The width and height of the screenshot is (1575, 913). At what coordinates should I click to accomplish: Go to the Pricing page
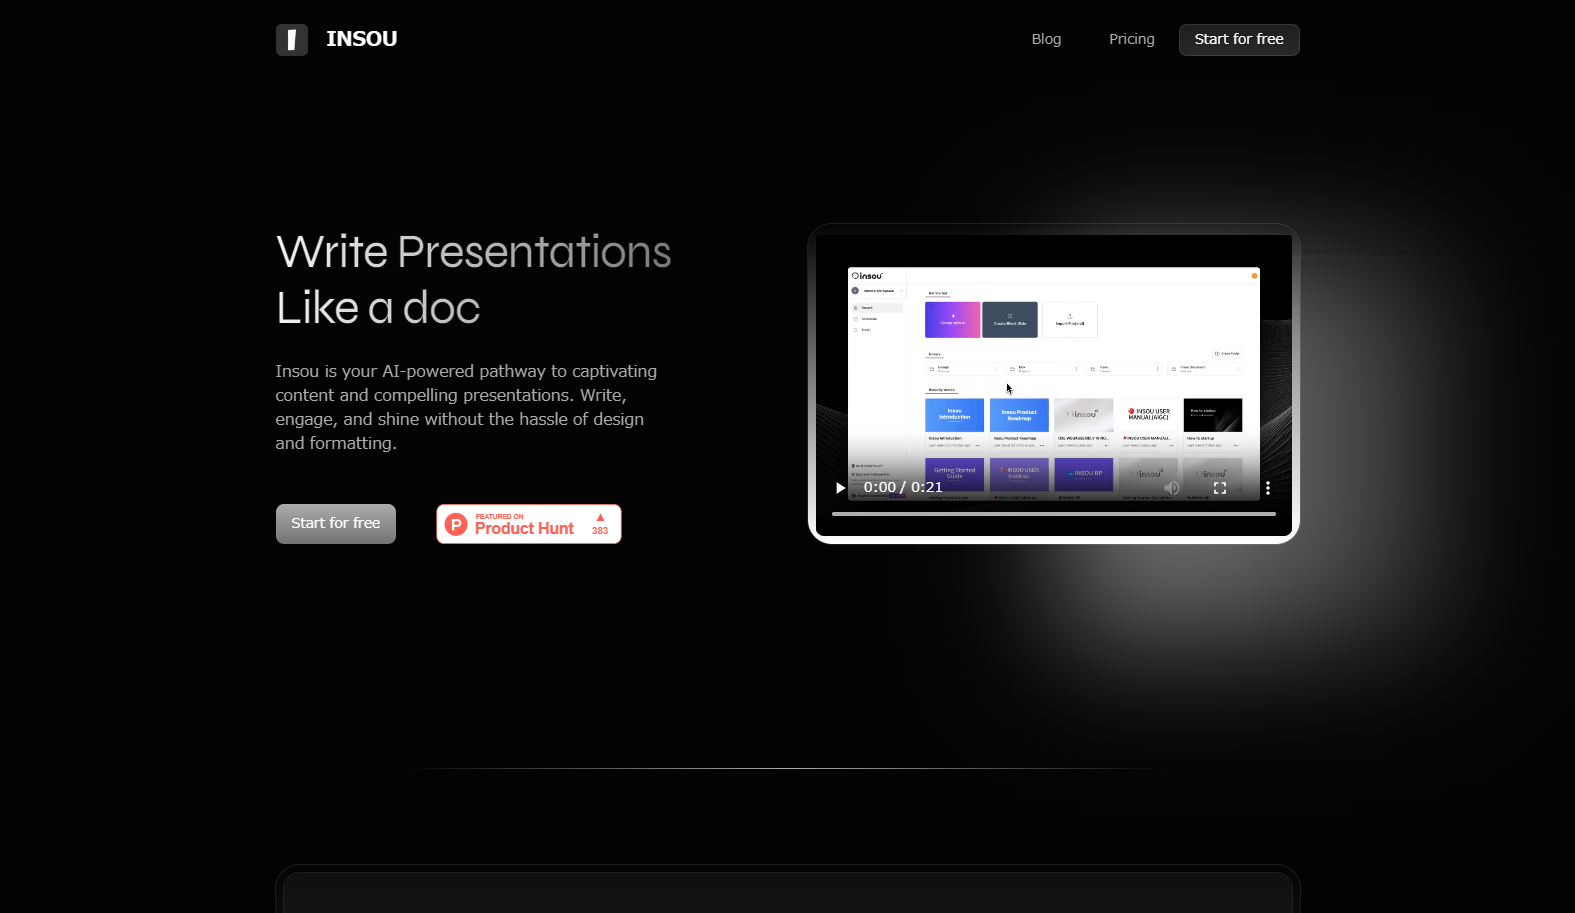point(1131,39)
